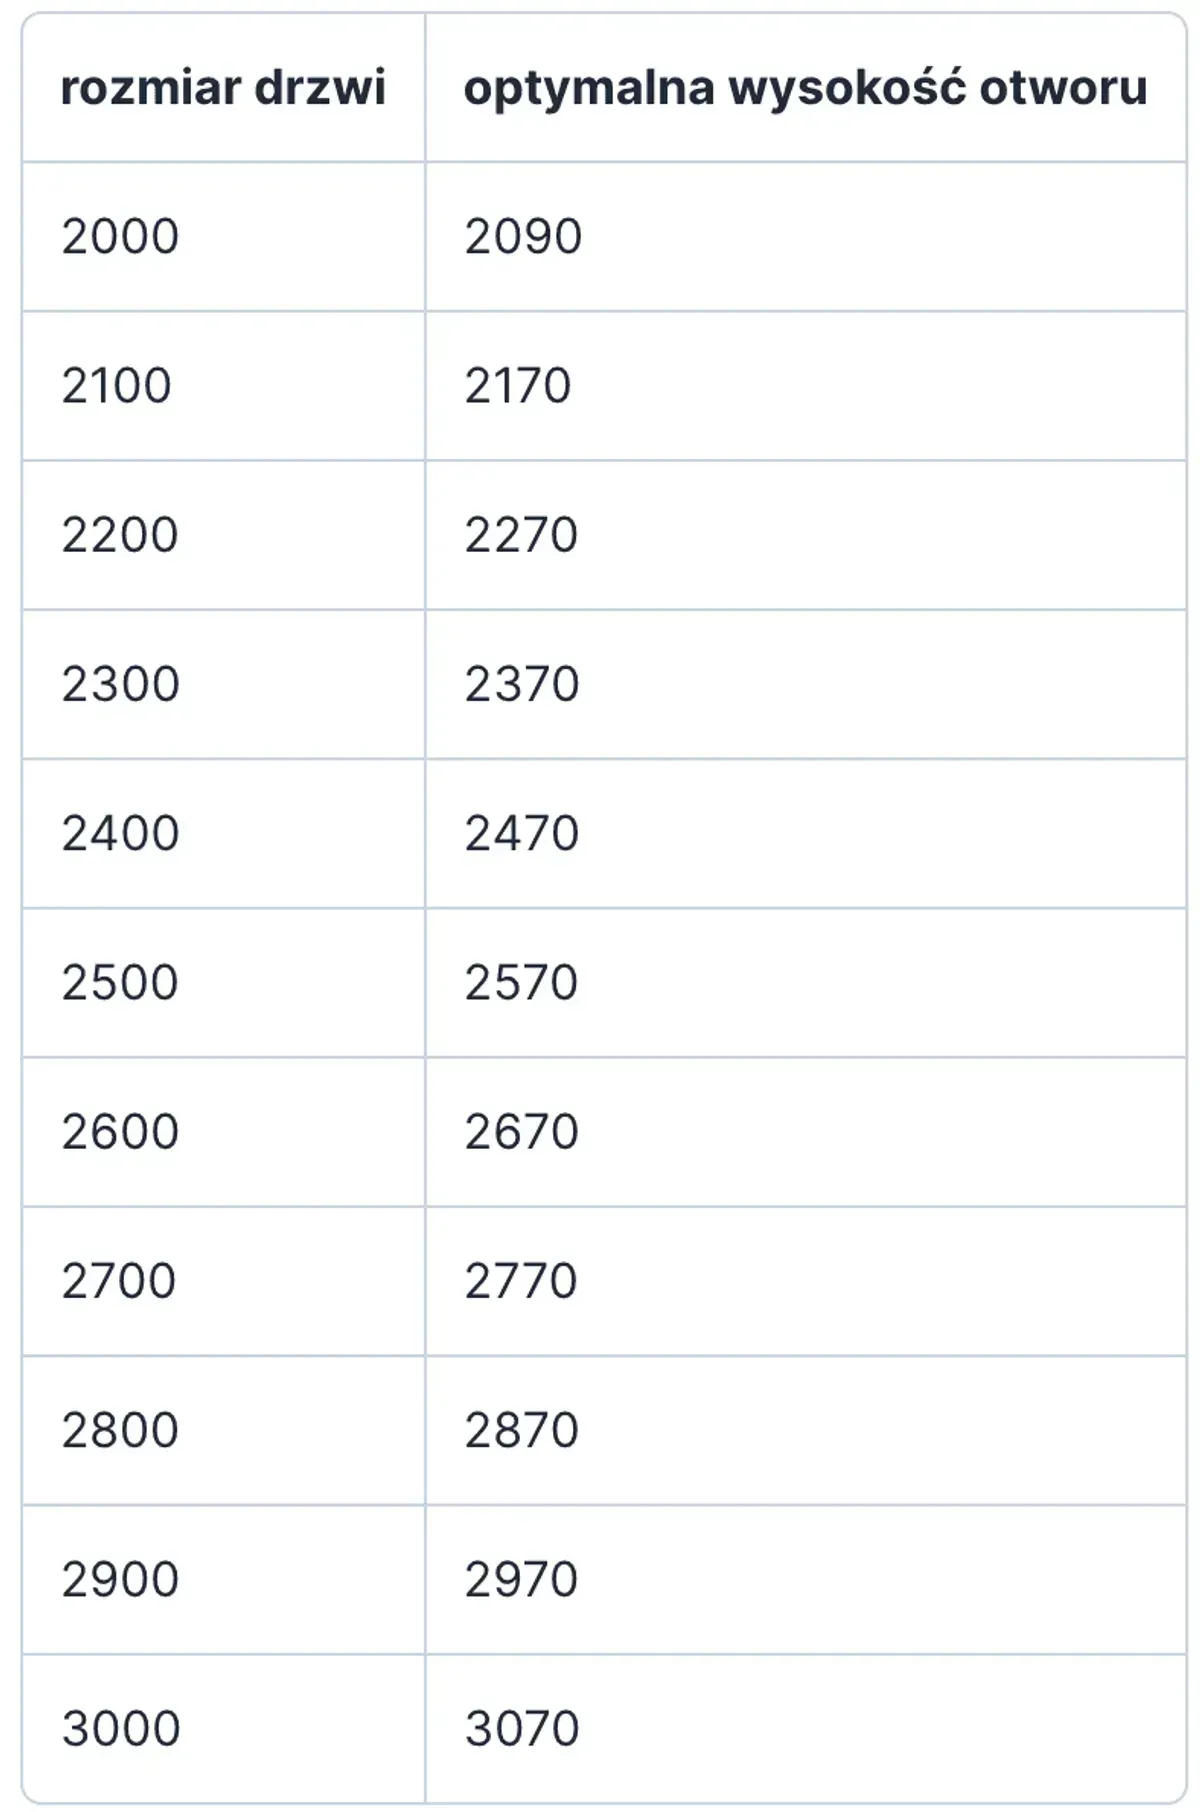Select the cell with value 2000
This screenshot has width=1200, height=1812.
click(x=121, y=237)
